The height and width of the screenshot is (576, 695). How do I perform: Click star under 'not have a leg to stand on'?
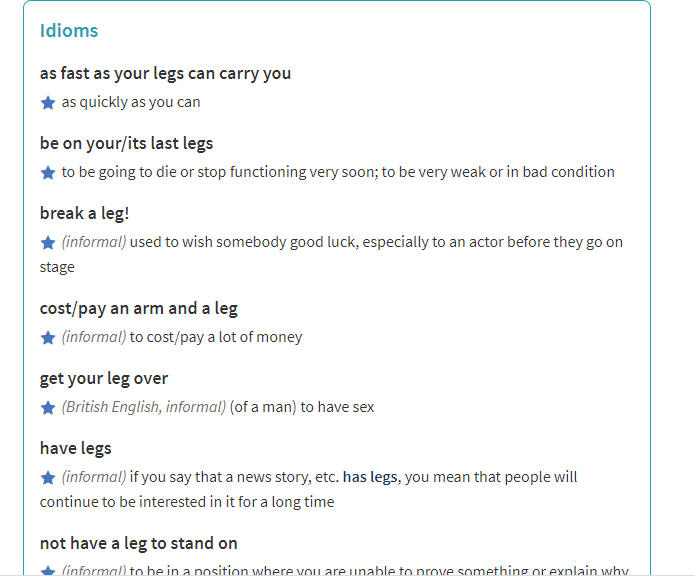[47, 570]
